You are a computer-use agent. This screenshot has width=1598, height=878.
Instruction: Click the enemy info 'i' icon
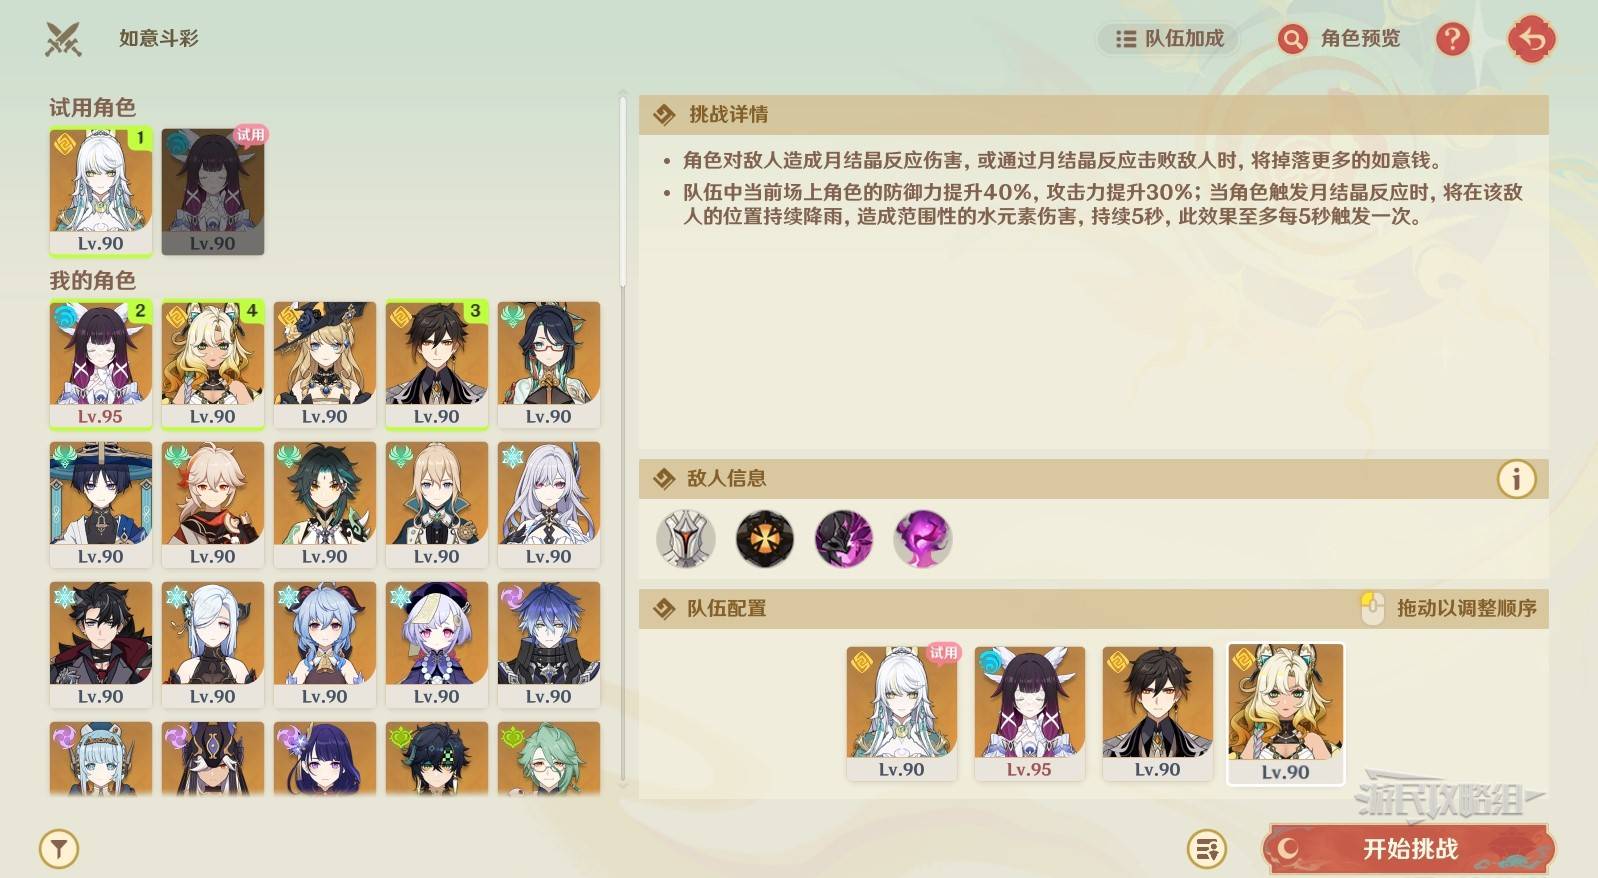[x=1516, y=479]
